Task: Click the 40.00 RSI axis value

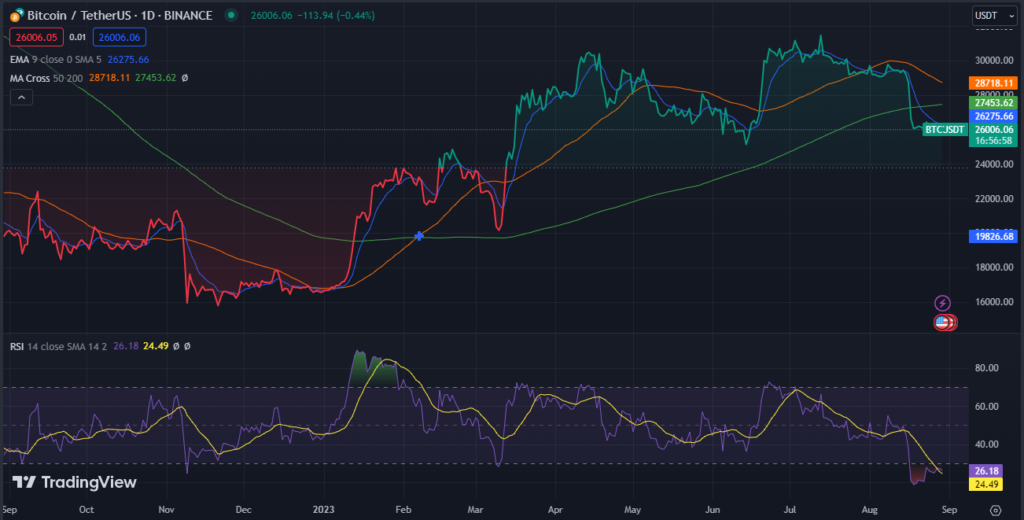Action: (987, 444)
